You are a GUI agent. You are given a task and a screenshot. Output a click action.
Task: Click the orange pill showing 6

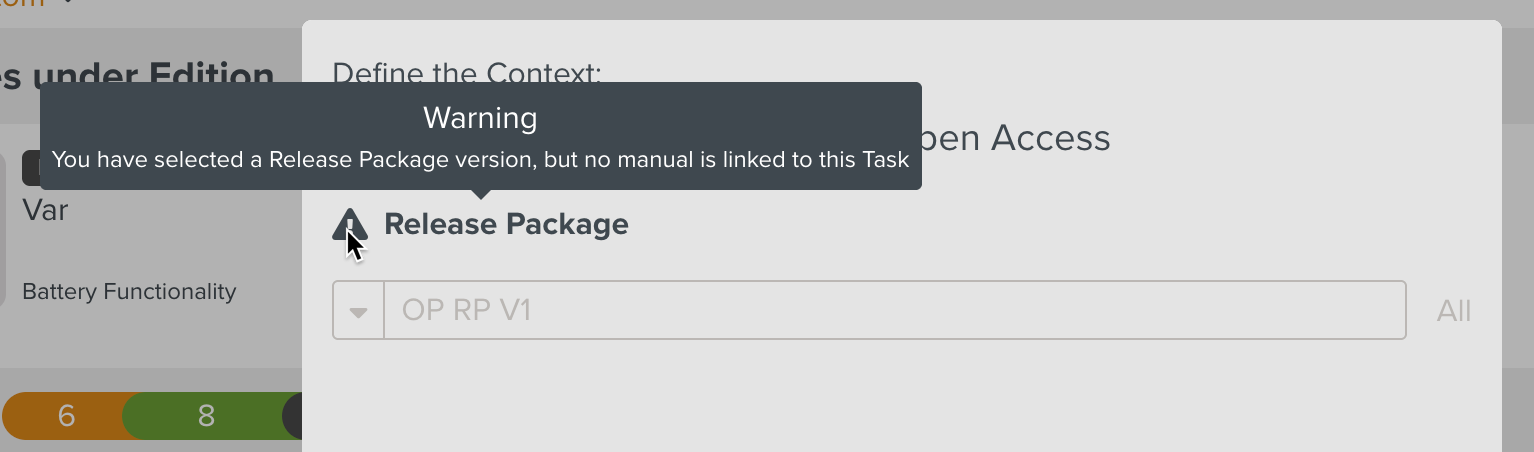(x=66, y=416)
